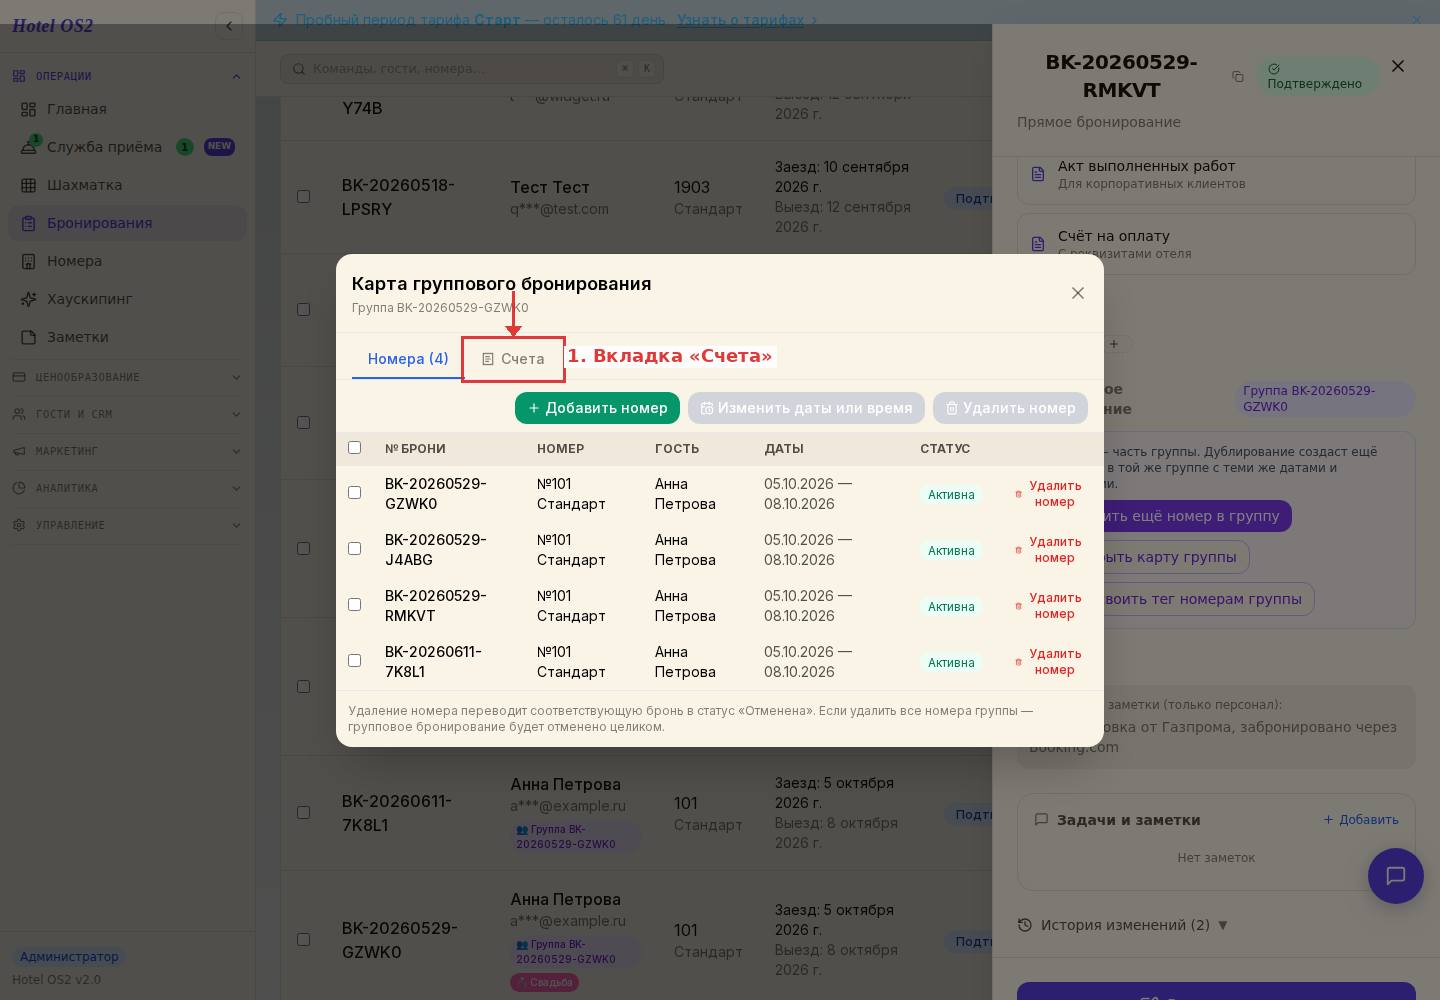Click the Добавить номер button
Viewport: 1440px width, 1000px height.
[597, 408]
